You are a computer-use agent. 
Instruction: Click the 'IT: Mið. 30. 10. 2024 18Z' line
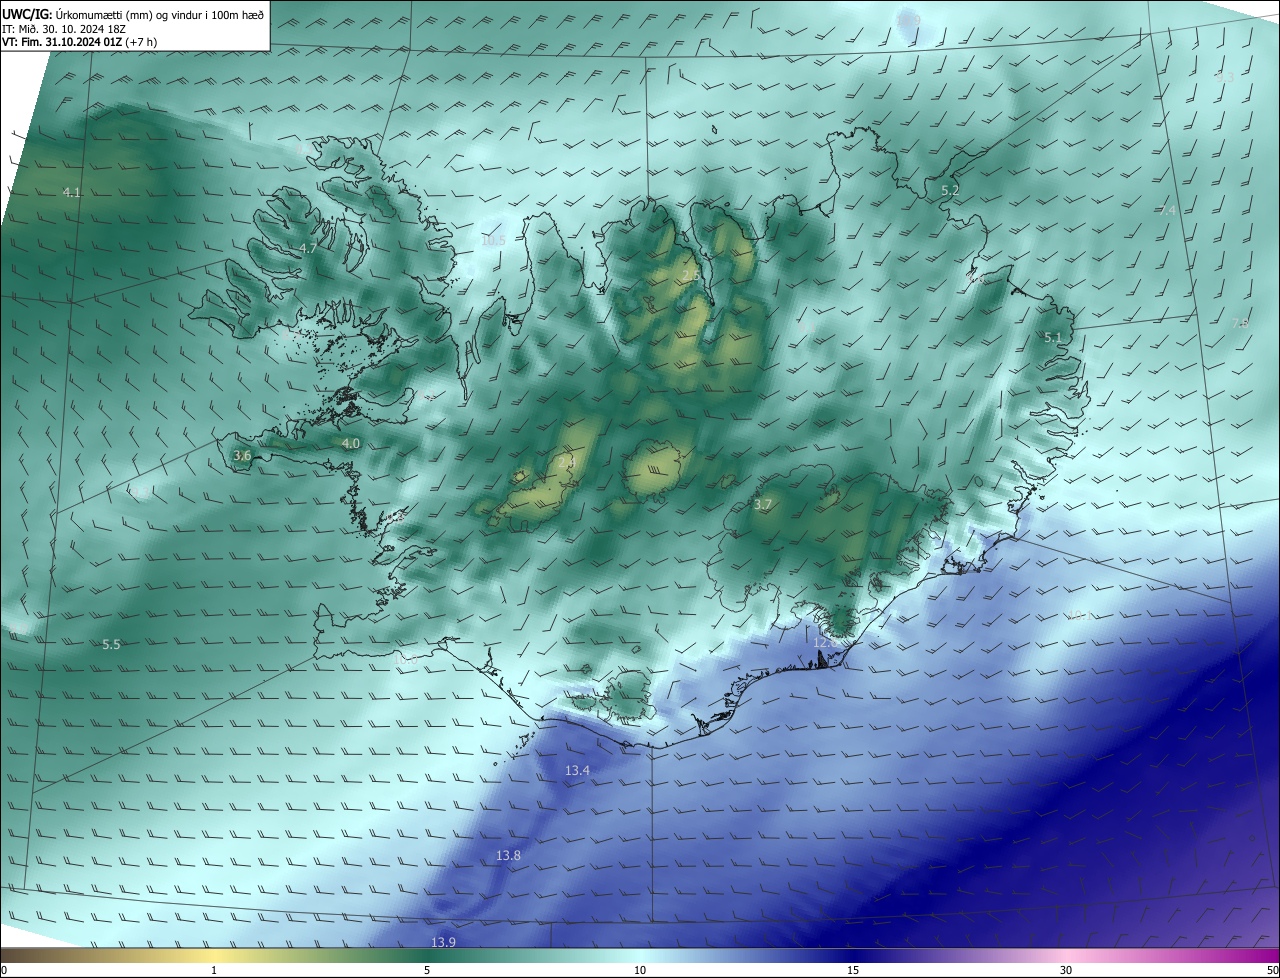pos(66,29)
